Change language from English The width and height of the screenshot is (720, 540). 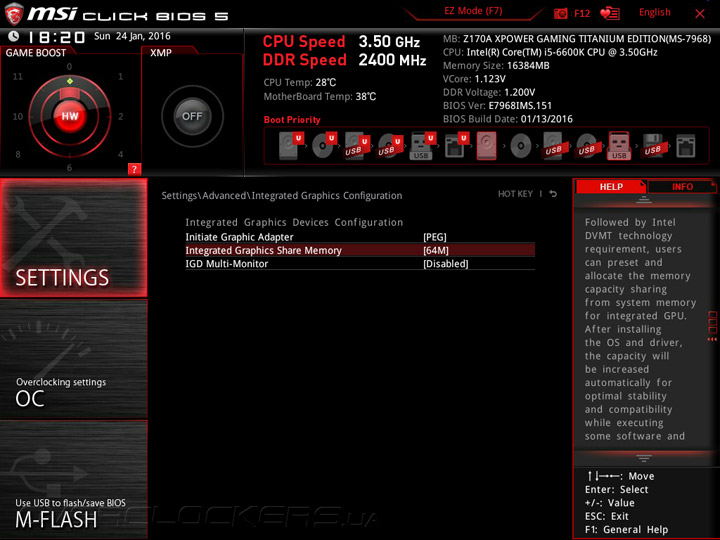tap(654, 12)
